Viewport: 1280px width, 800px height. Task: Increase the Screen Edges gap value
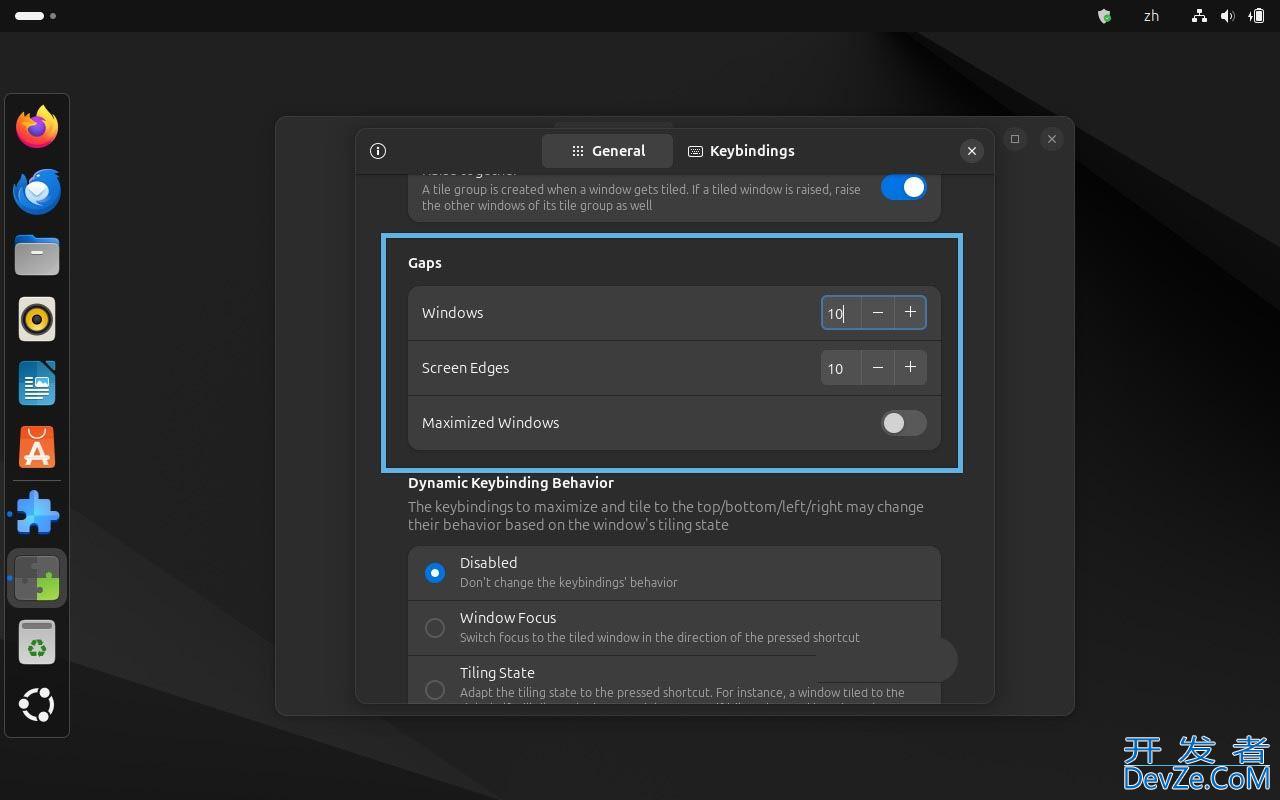910,368
